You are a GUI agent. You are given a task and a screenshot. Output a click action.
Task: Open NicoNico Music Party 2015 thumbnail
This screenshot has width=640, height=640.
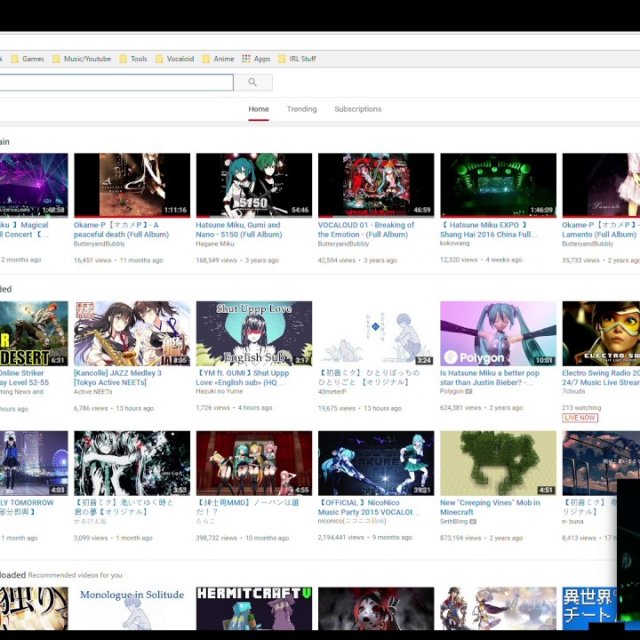(x=376, y=463)
